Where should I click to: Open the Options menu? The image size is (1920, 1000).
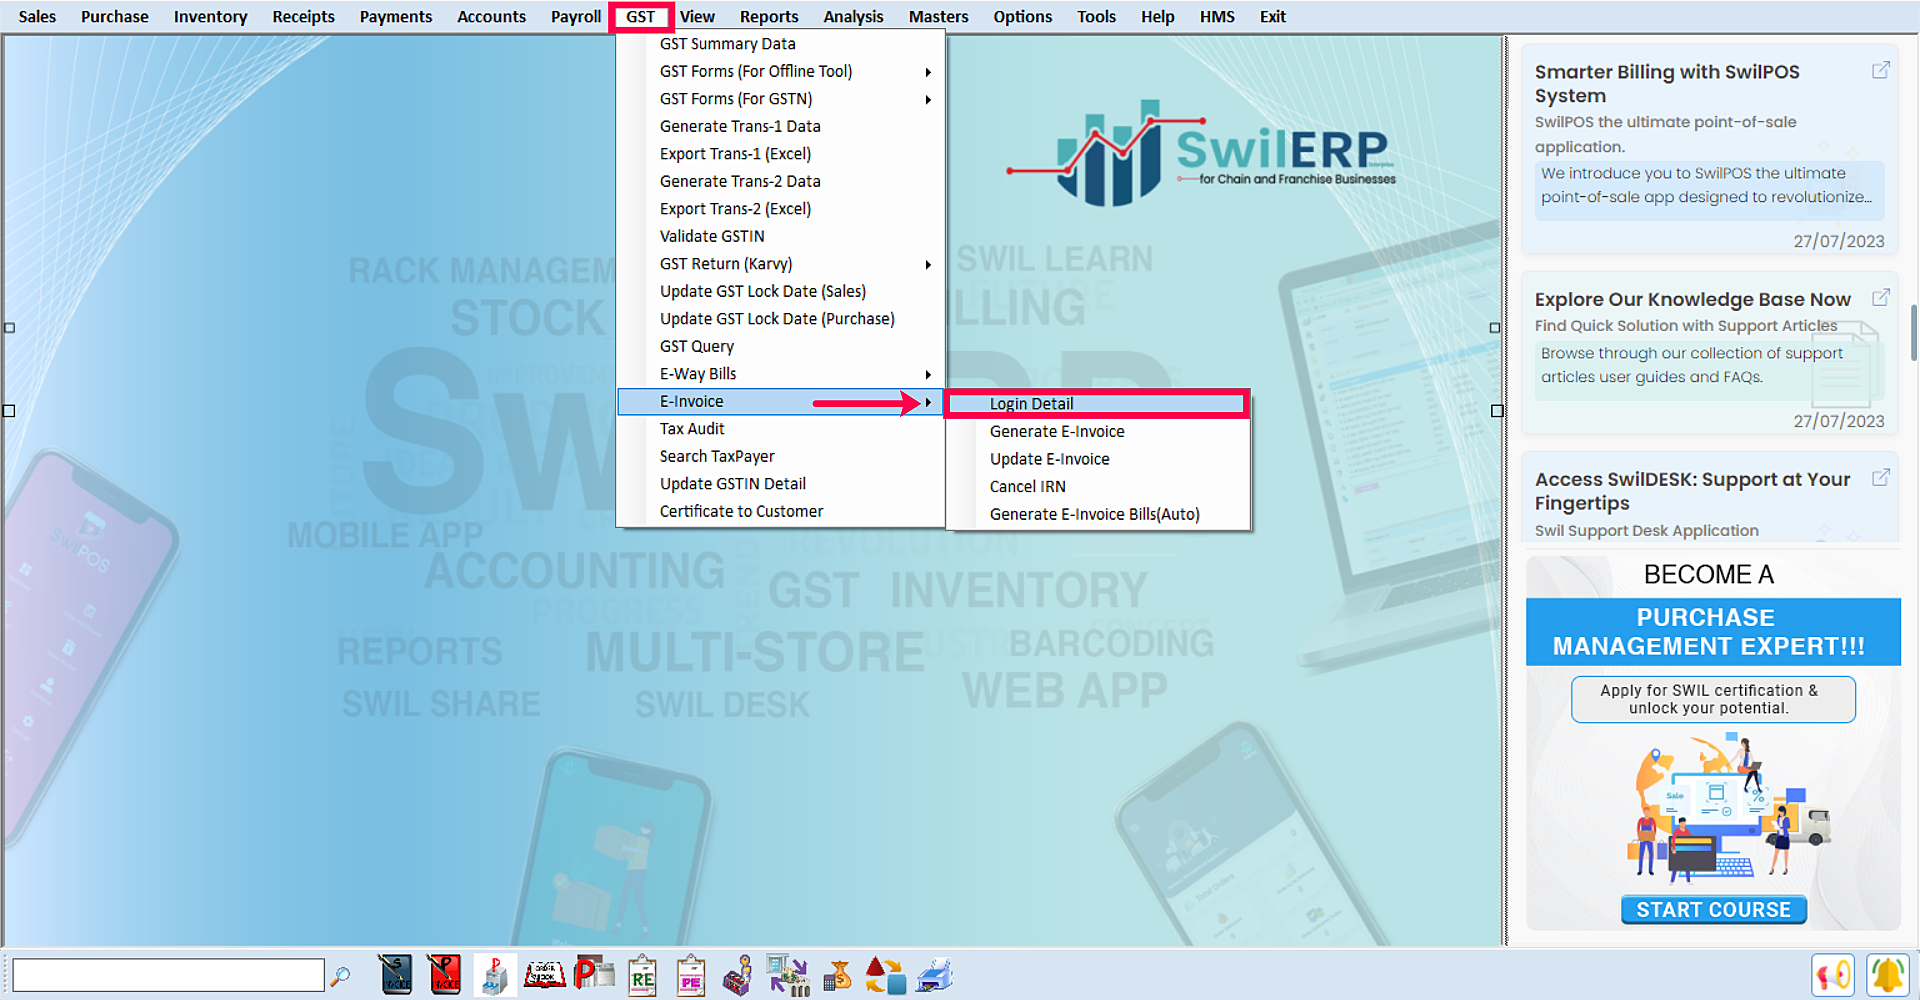pos(1022,16)
